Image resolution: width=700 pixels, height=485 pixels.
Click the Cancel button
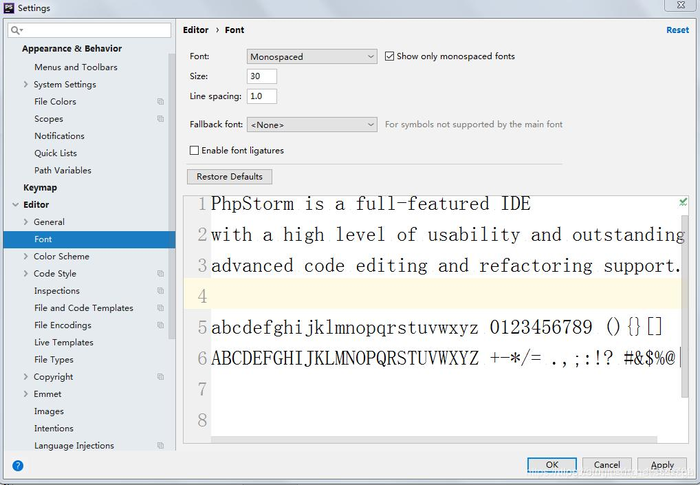click(x=607, y=464)
